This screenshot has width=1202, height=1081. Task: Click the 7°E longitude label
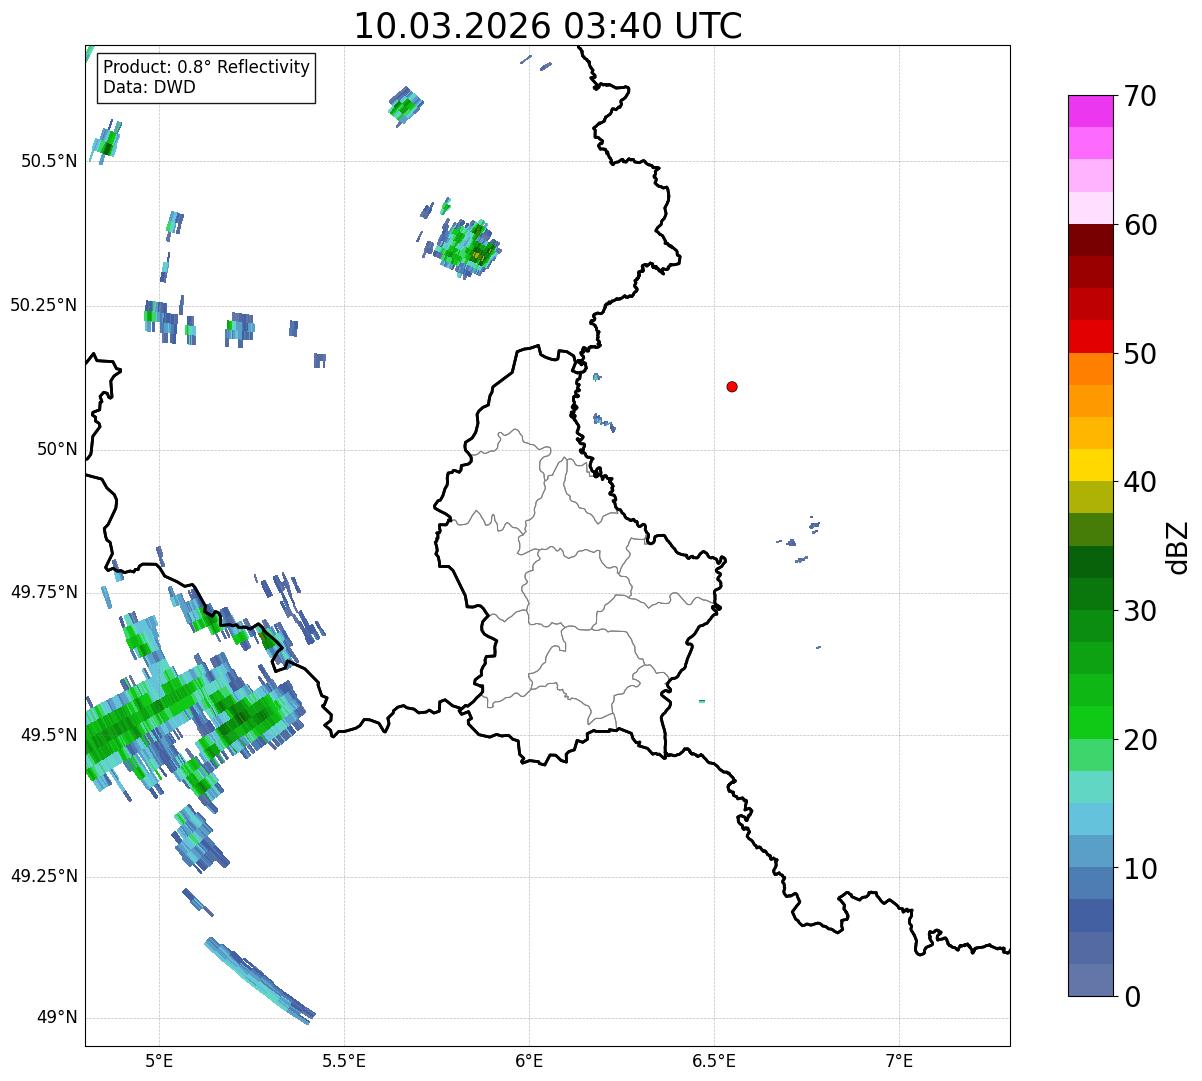pos(899,1060)
